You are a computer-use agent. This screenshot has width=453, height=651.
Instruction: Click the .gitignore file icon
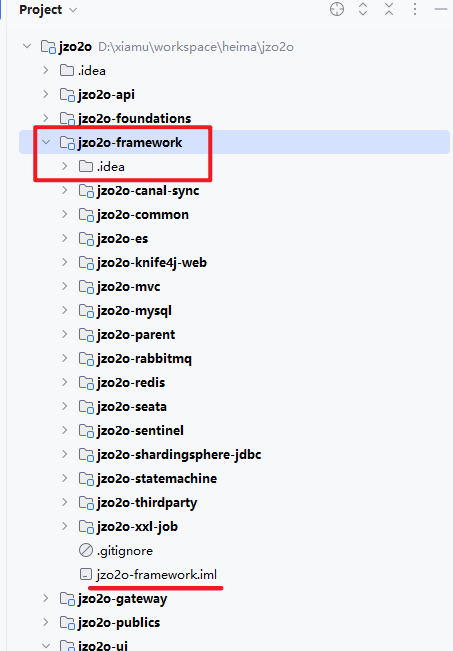tap(86, 551)
